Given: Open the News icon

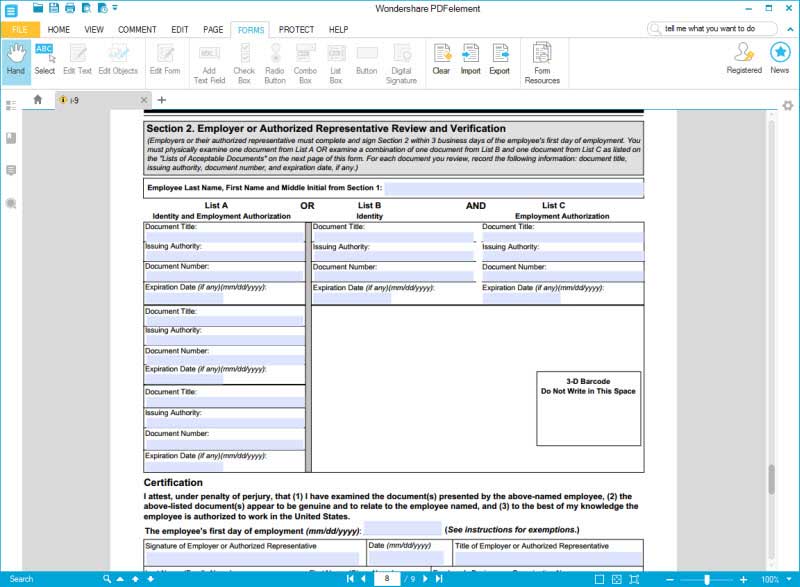Looking at the screenshot, I should point(780,59).
